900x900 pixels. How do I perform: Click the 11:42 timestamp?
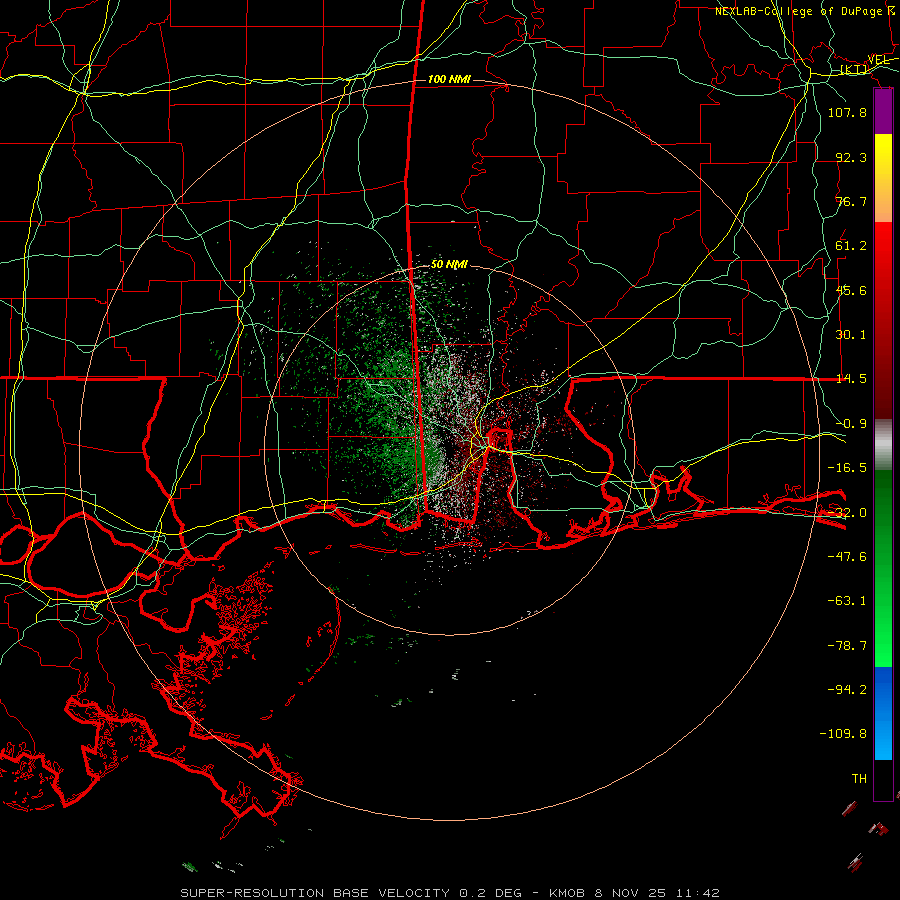[697, 893]
